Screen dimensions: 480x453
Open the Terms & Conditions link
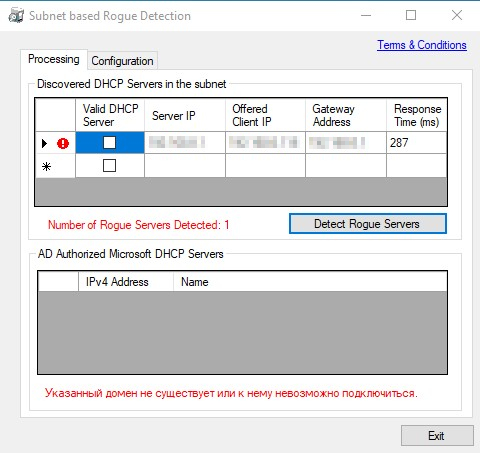(x=422, y=45)
